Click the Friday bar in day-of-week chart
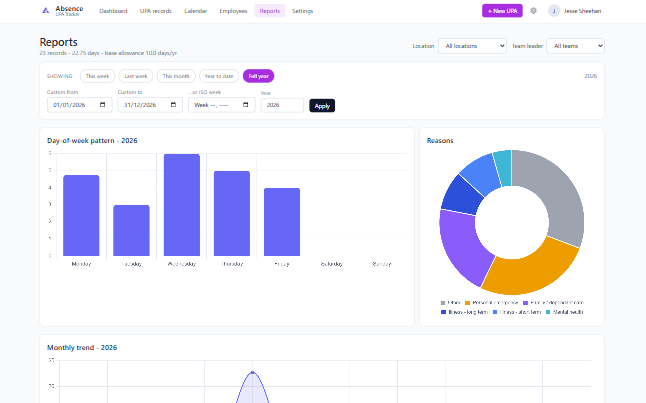The width and height of the screenshot is (646, 403). point(282,222)
